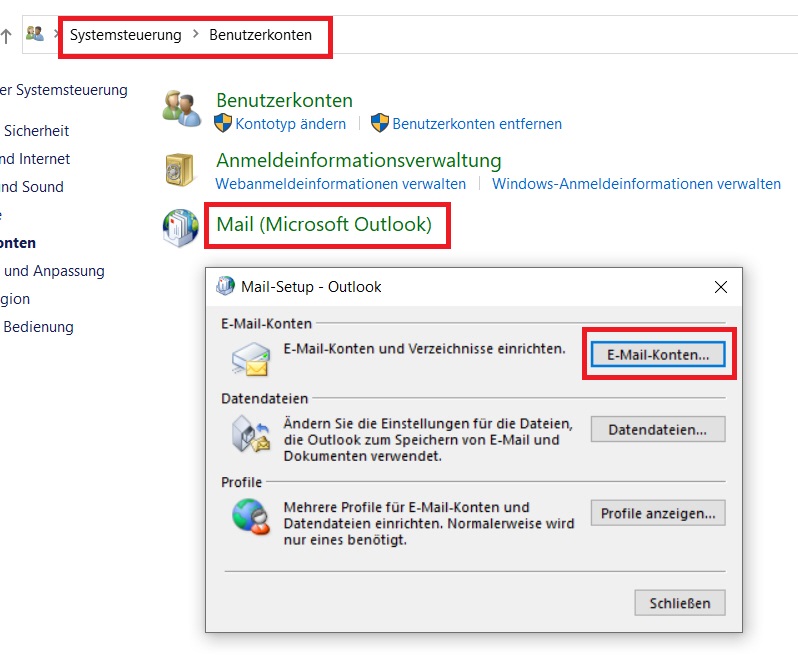Viewport: 798px width, 662px height.
Task: Click Profile anzeigen... button
Action: [658, 513]
